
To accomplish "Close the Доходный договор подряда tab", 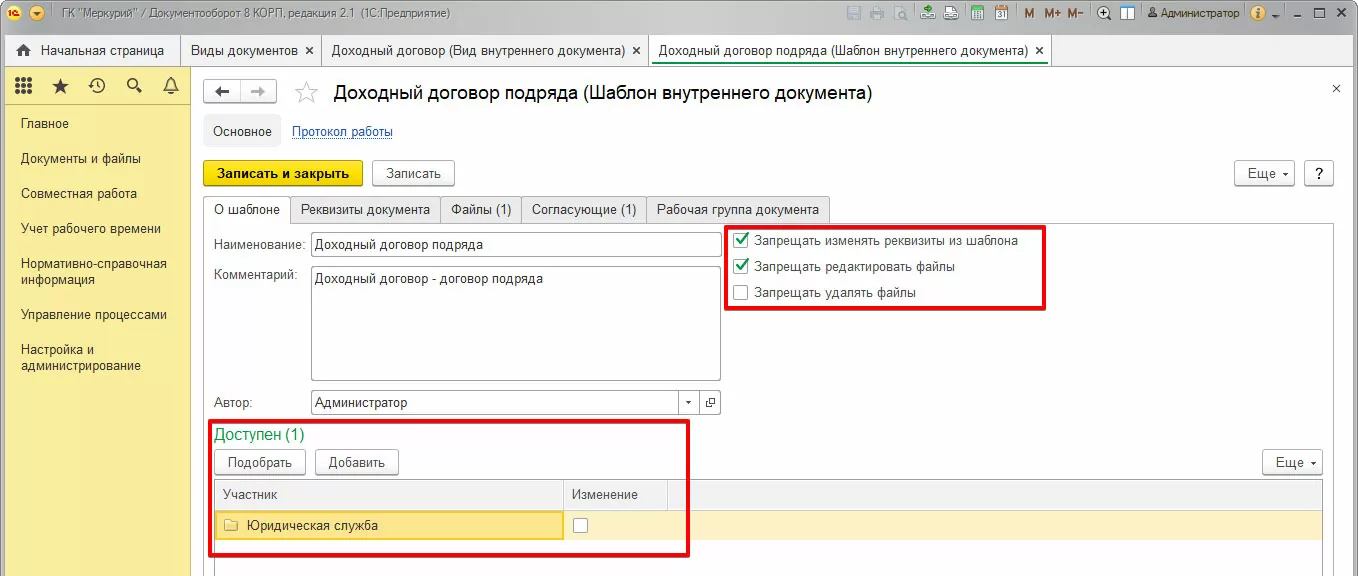I will pos(1039,51).
